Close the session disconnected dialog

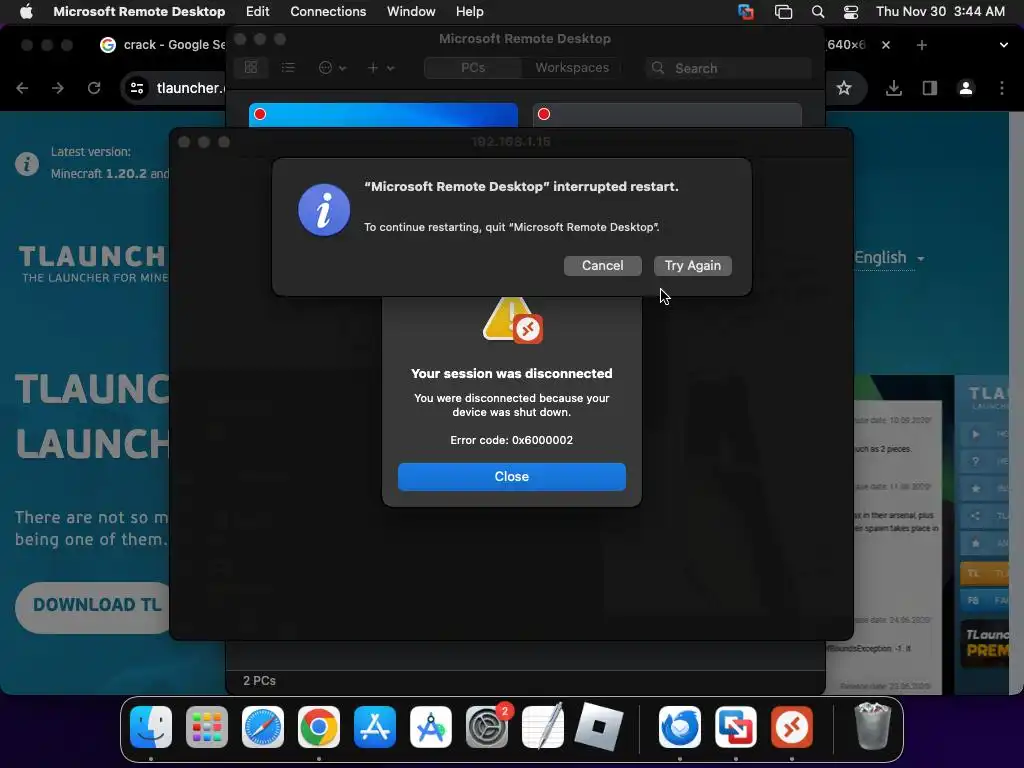(511, 477)
